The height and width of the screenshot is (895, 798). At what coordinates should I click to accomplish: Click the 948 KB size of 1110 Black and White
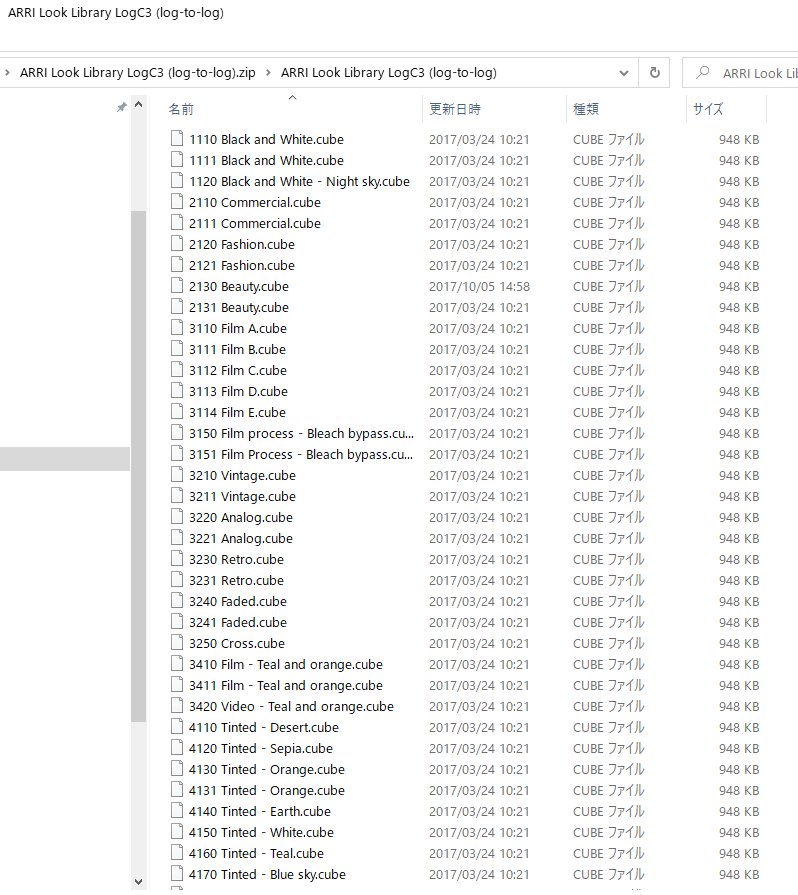pyautogui.click(x=739, y=139)
